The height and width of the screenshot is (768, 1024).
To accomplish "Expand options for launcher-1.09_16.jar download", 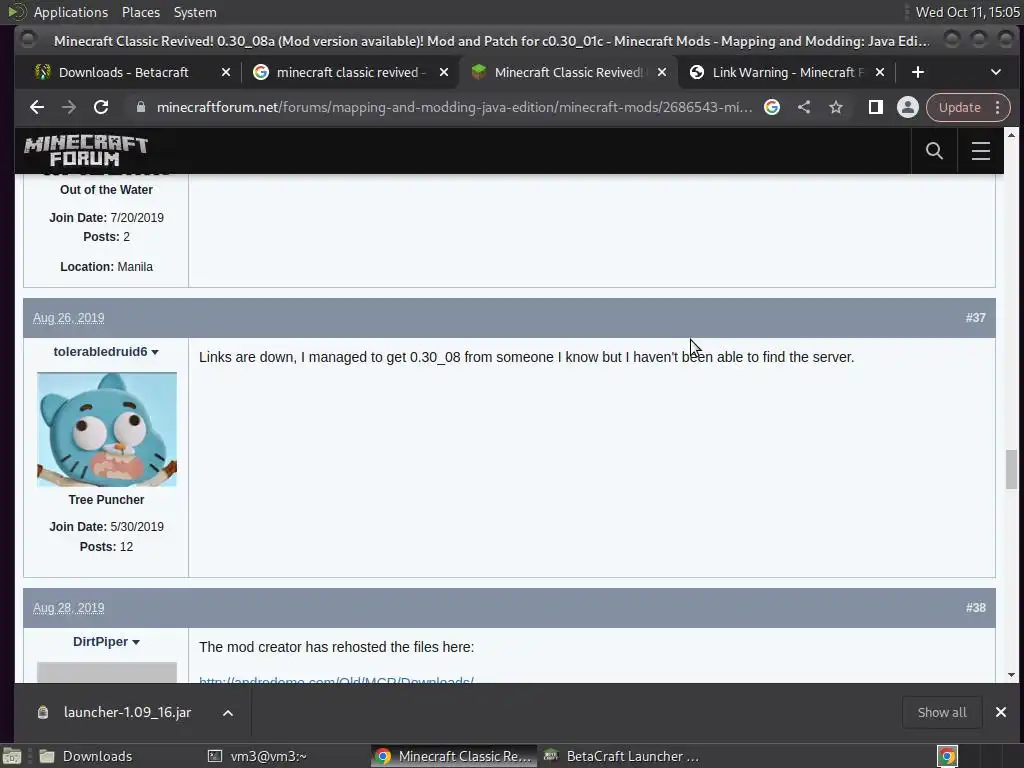I will tap(228, 712).
